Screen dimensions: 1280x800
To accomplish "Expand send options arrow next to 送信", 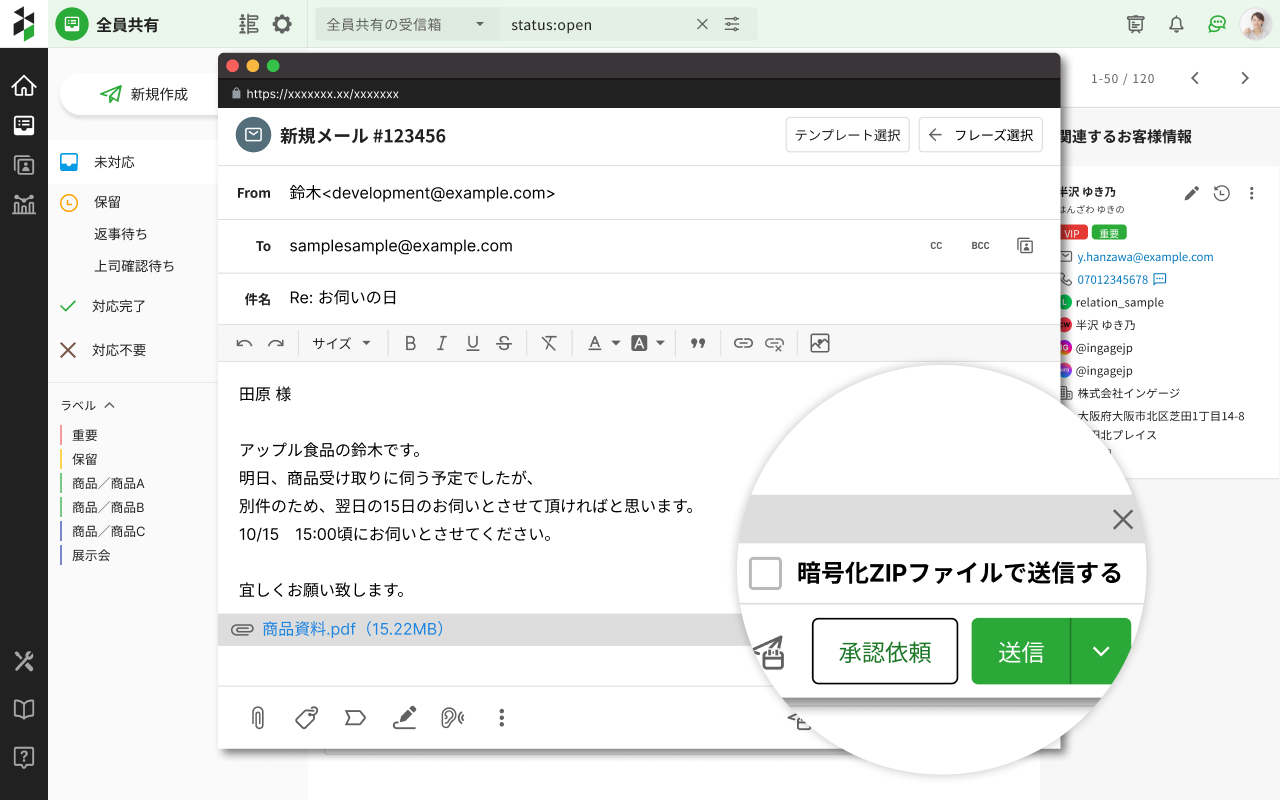I will click(1101, 651).
